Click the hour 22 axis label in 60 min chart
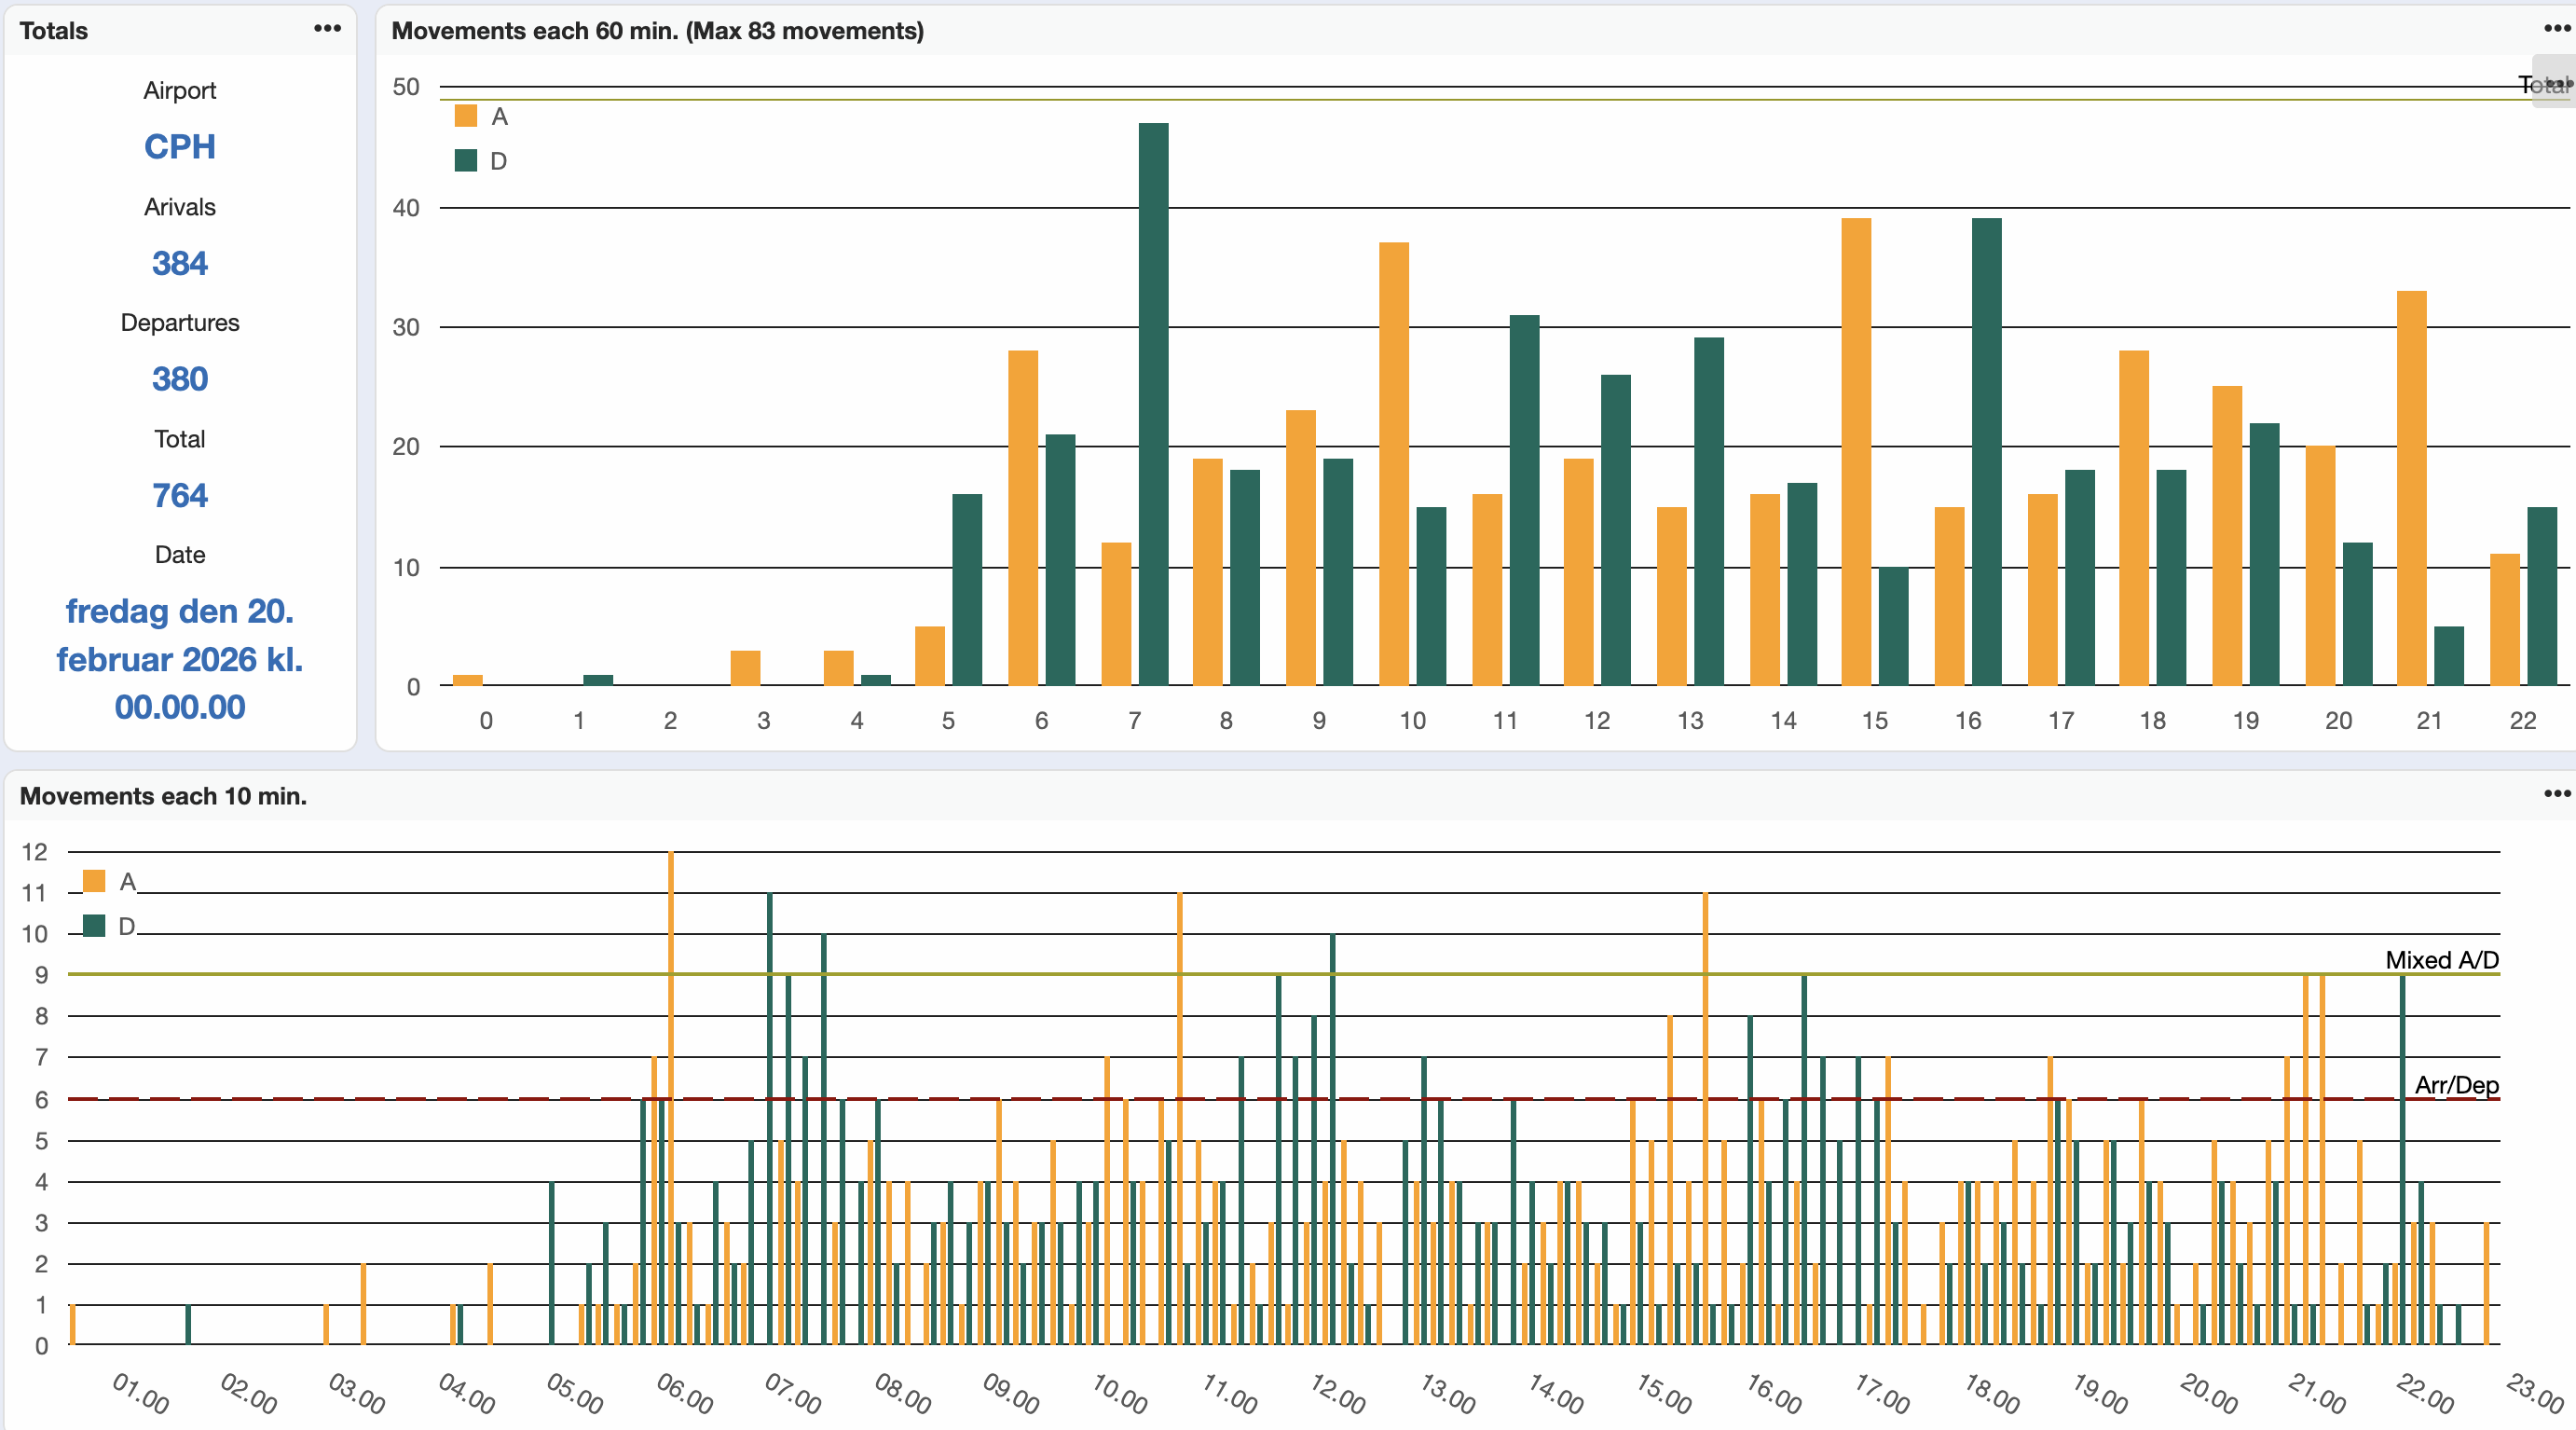This screenshot has width=2576, height=1430. pos(2523,720)
